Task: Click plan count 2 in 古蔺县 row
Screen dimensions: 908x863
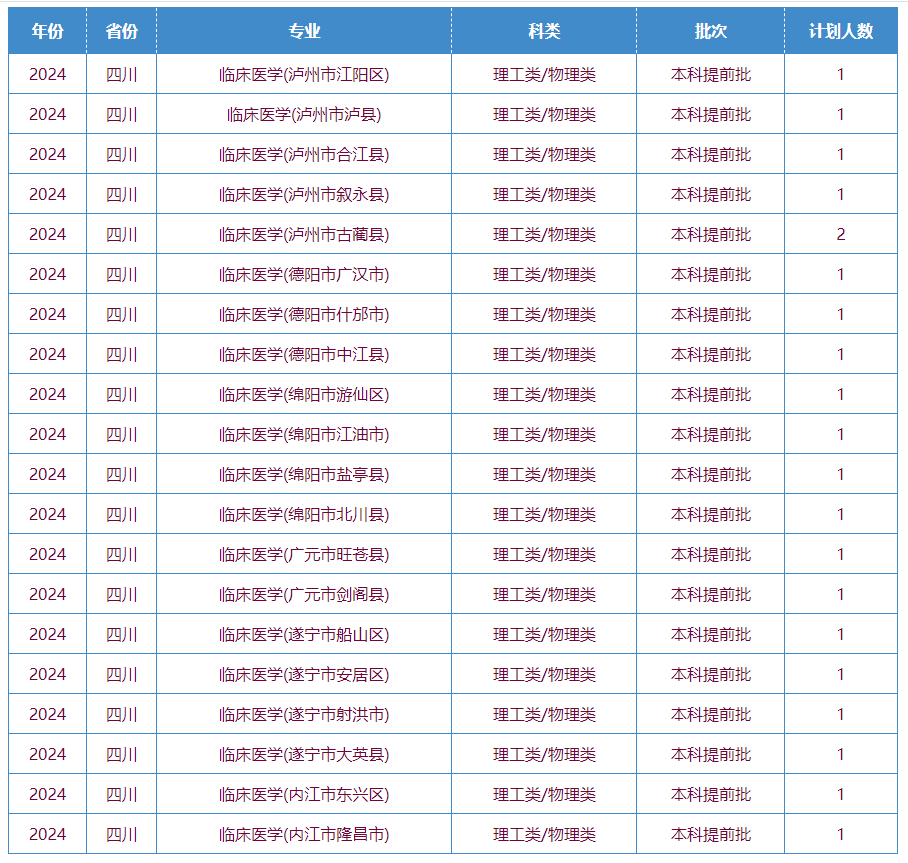Action: click(841, 234)
